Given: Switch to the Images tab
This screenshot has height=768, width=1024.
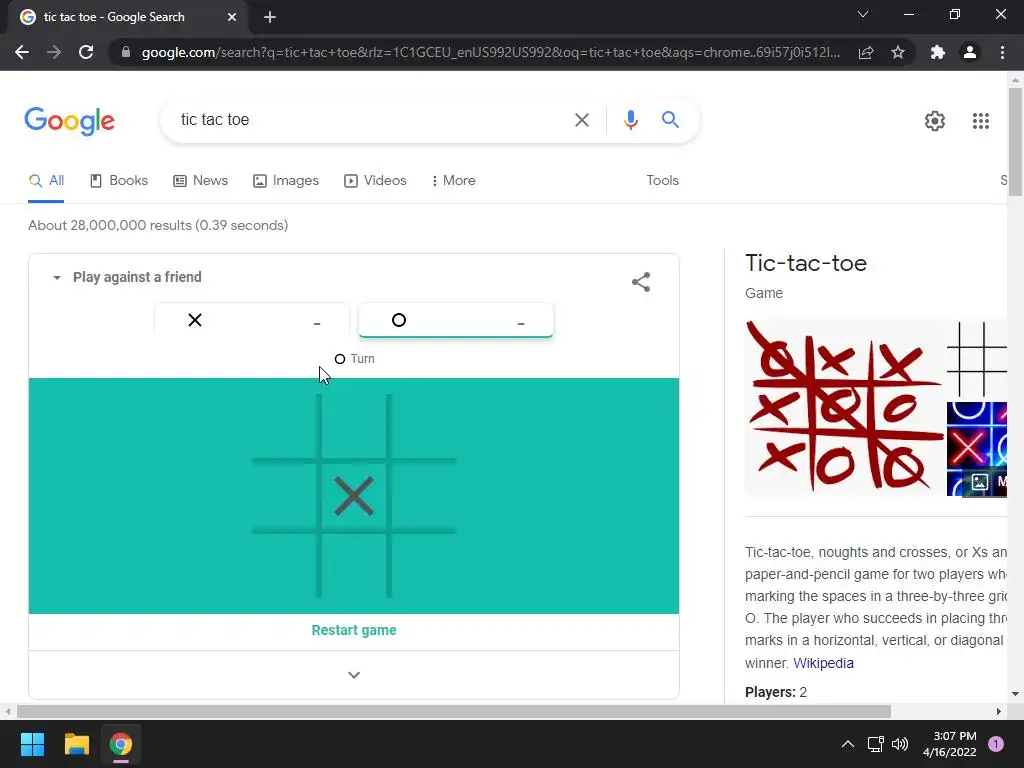Looking at the screenshot, I should point(286,180).
